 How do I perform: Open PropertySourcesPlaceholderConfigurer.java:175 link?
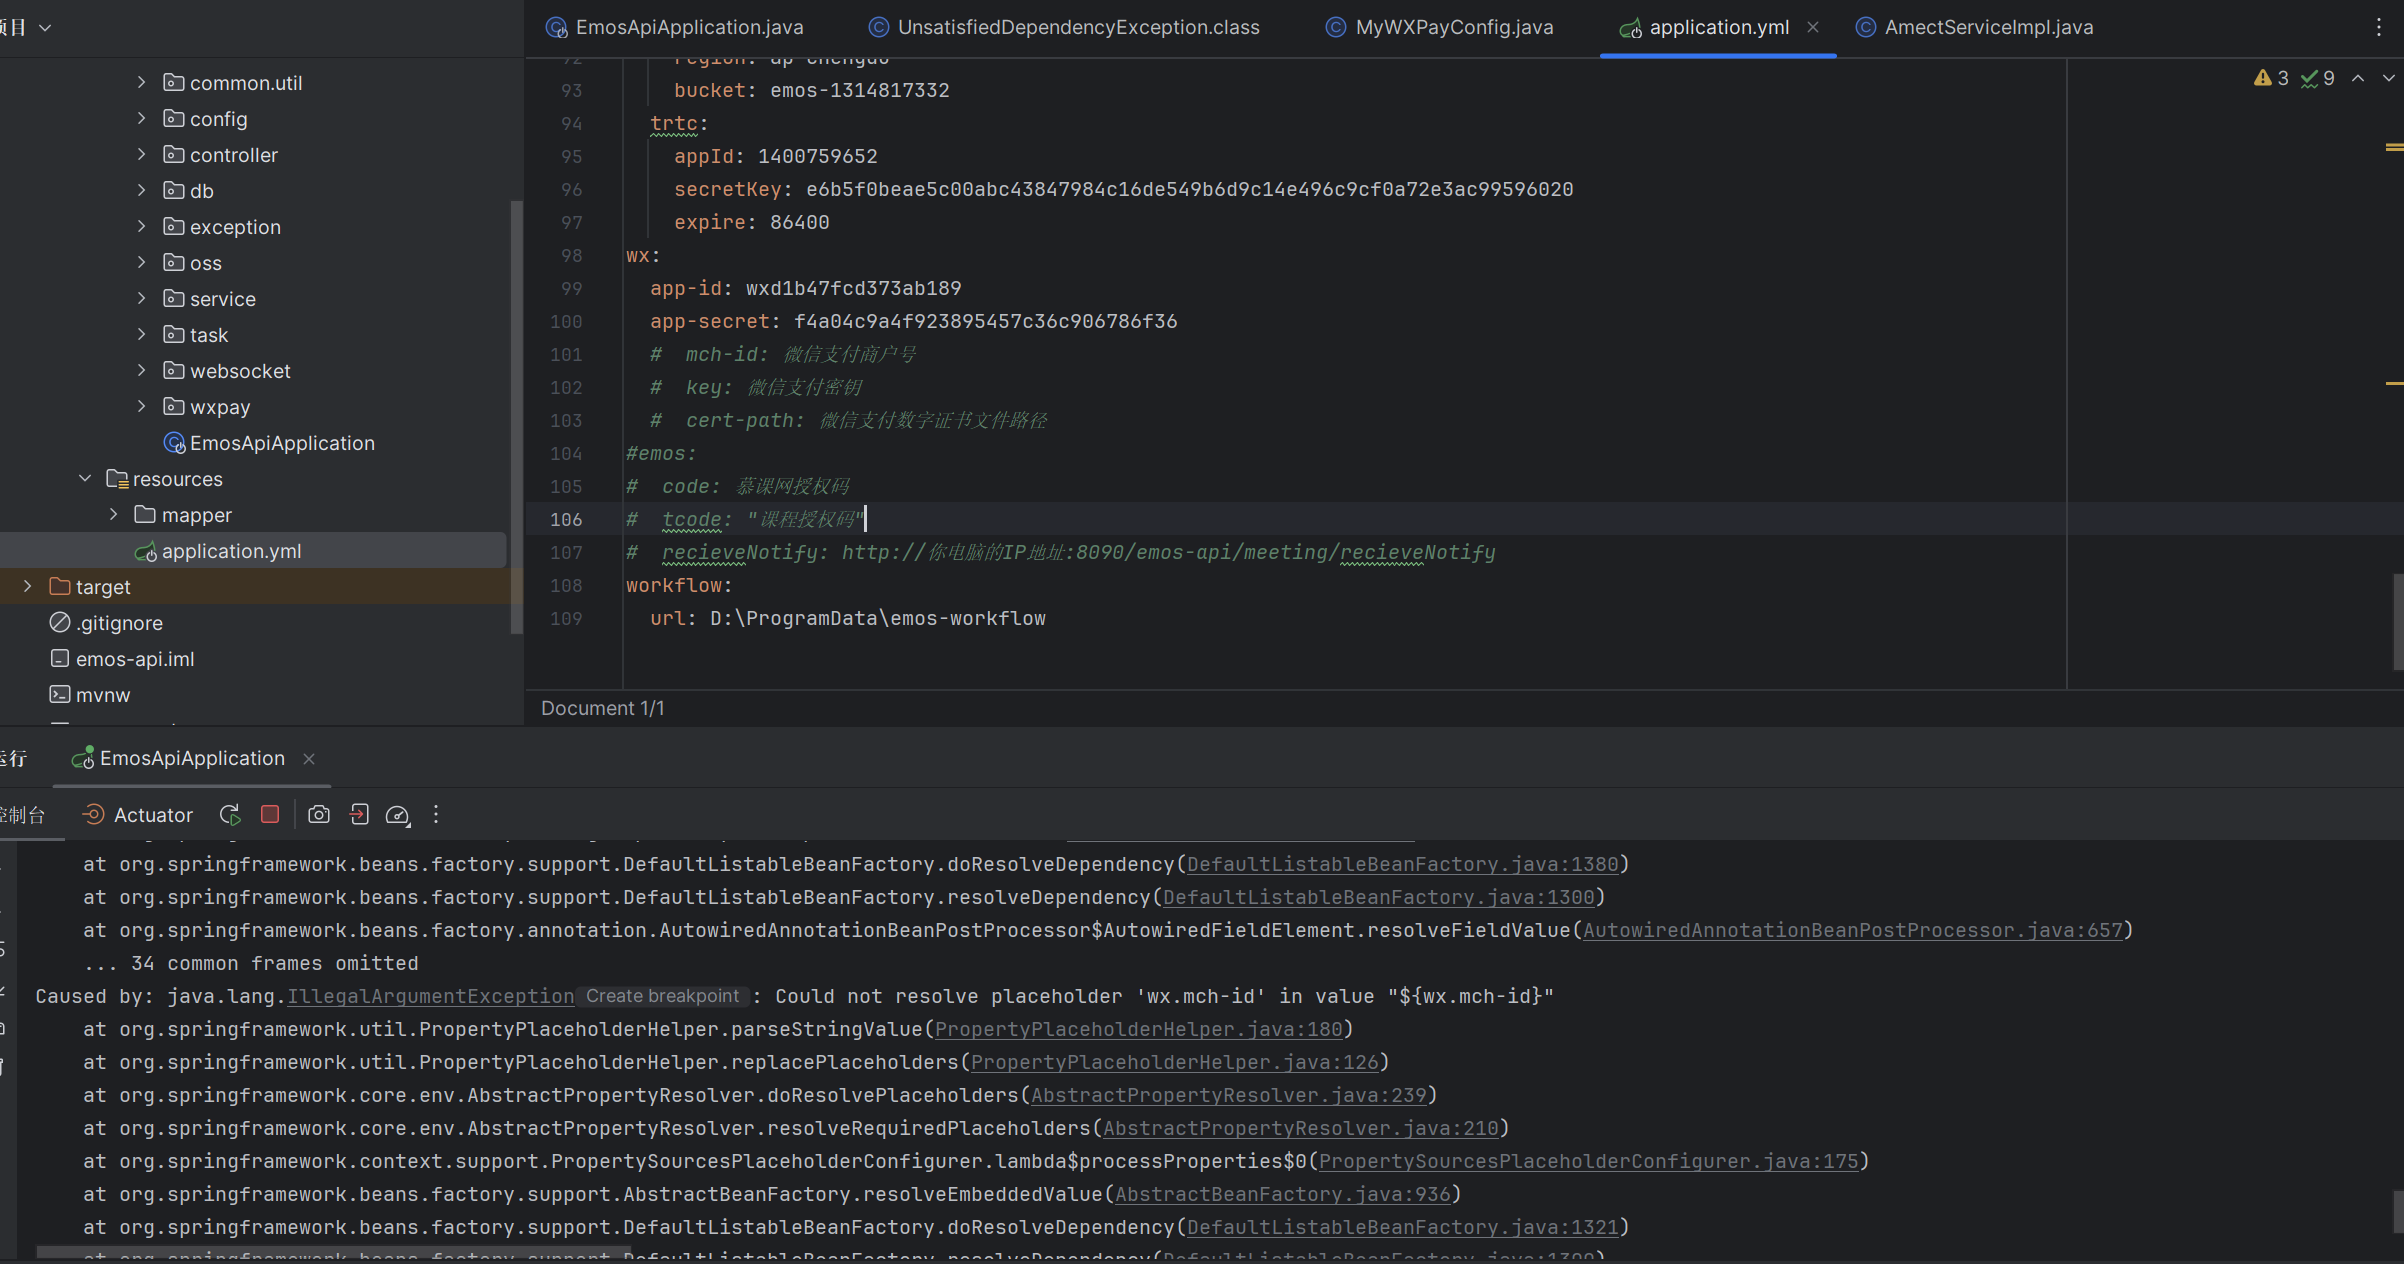click(1588, 1161)
